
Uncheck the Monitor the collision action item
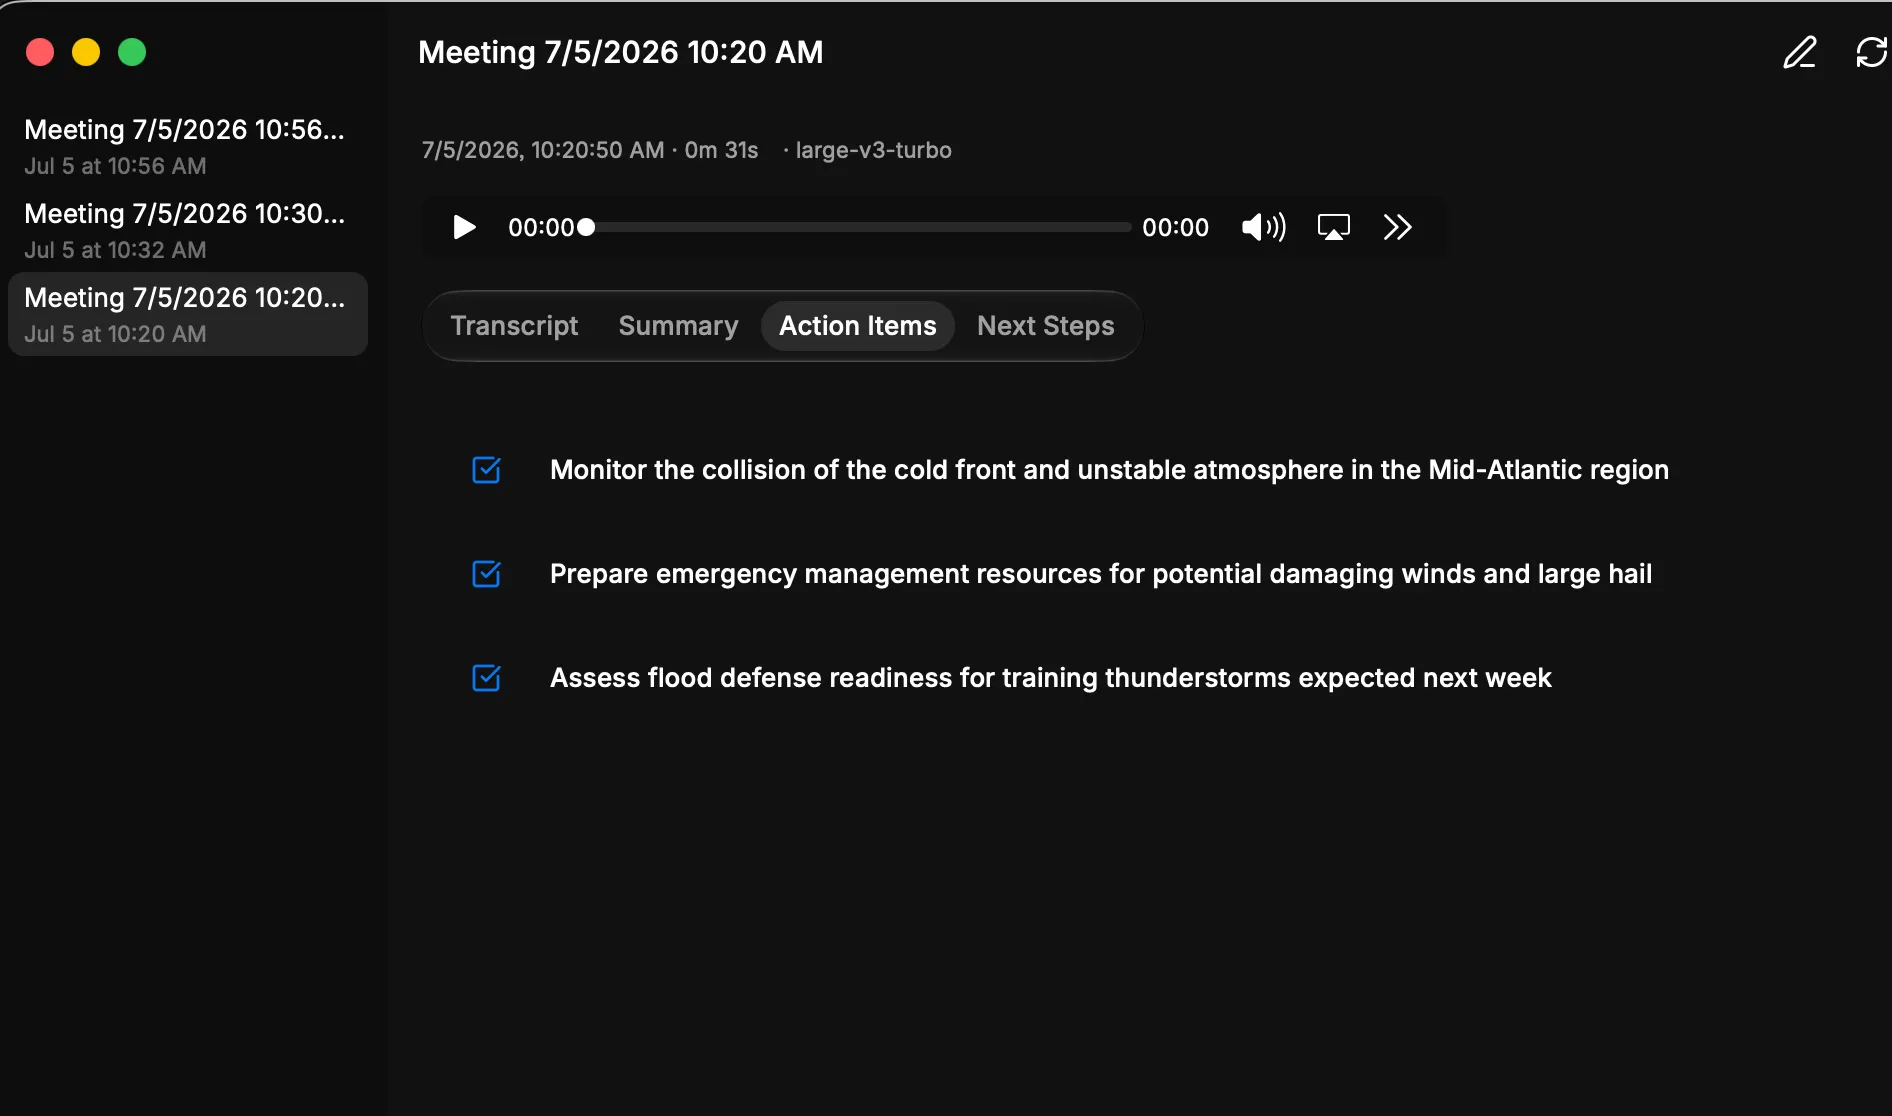(x=487, y=470)
